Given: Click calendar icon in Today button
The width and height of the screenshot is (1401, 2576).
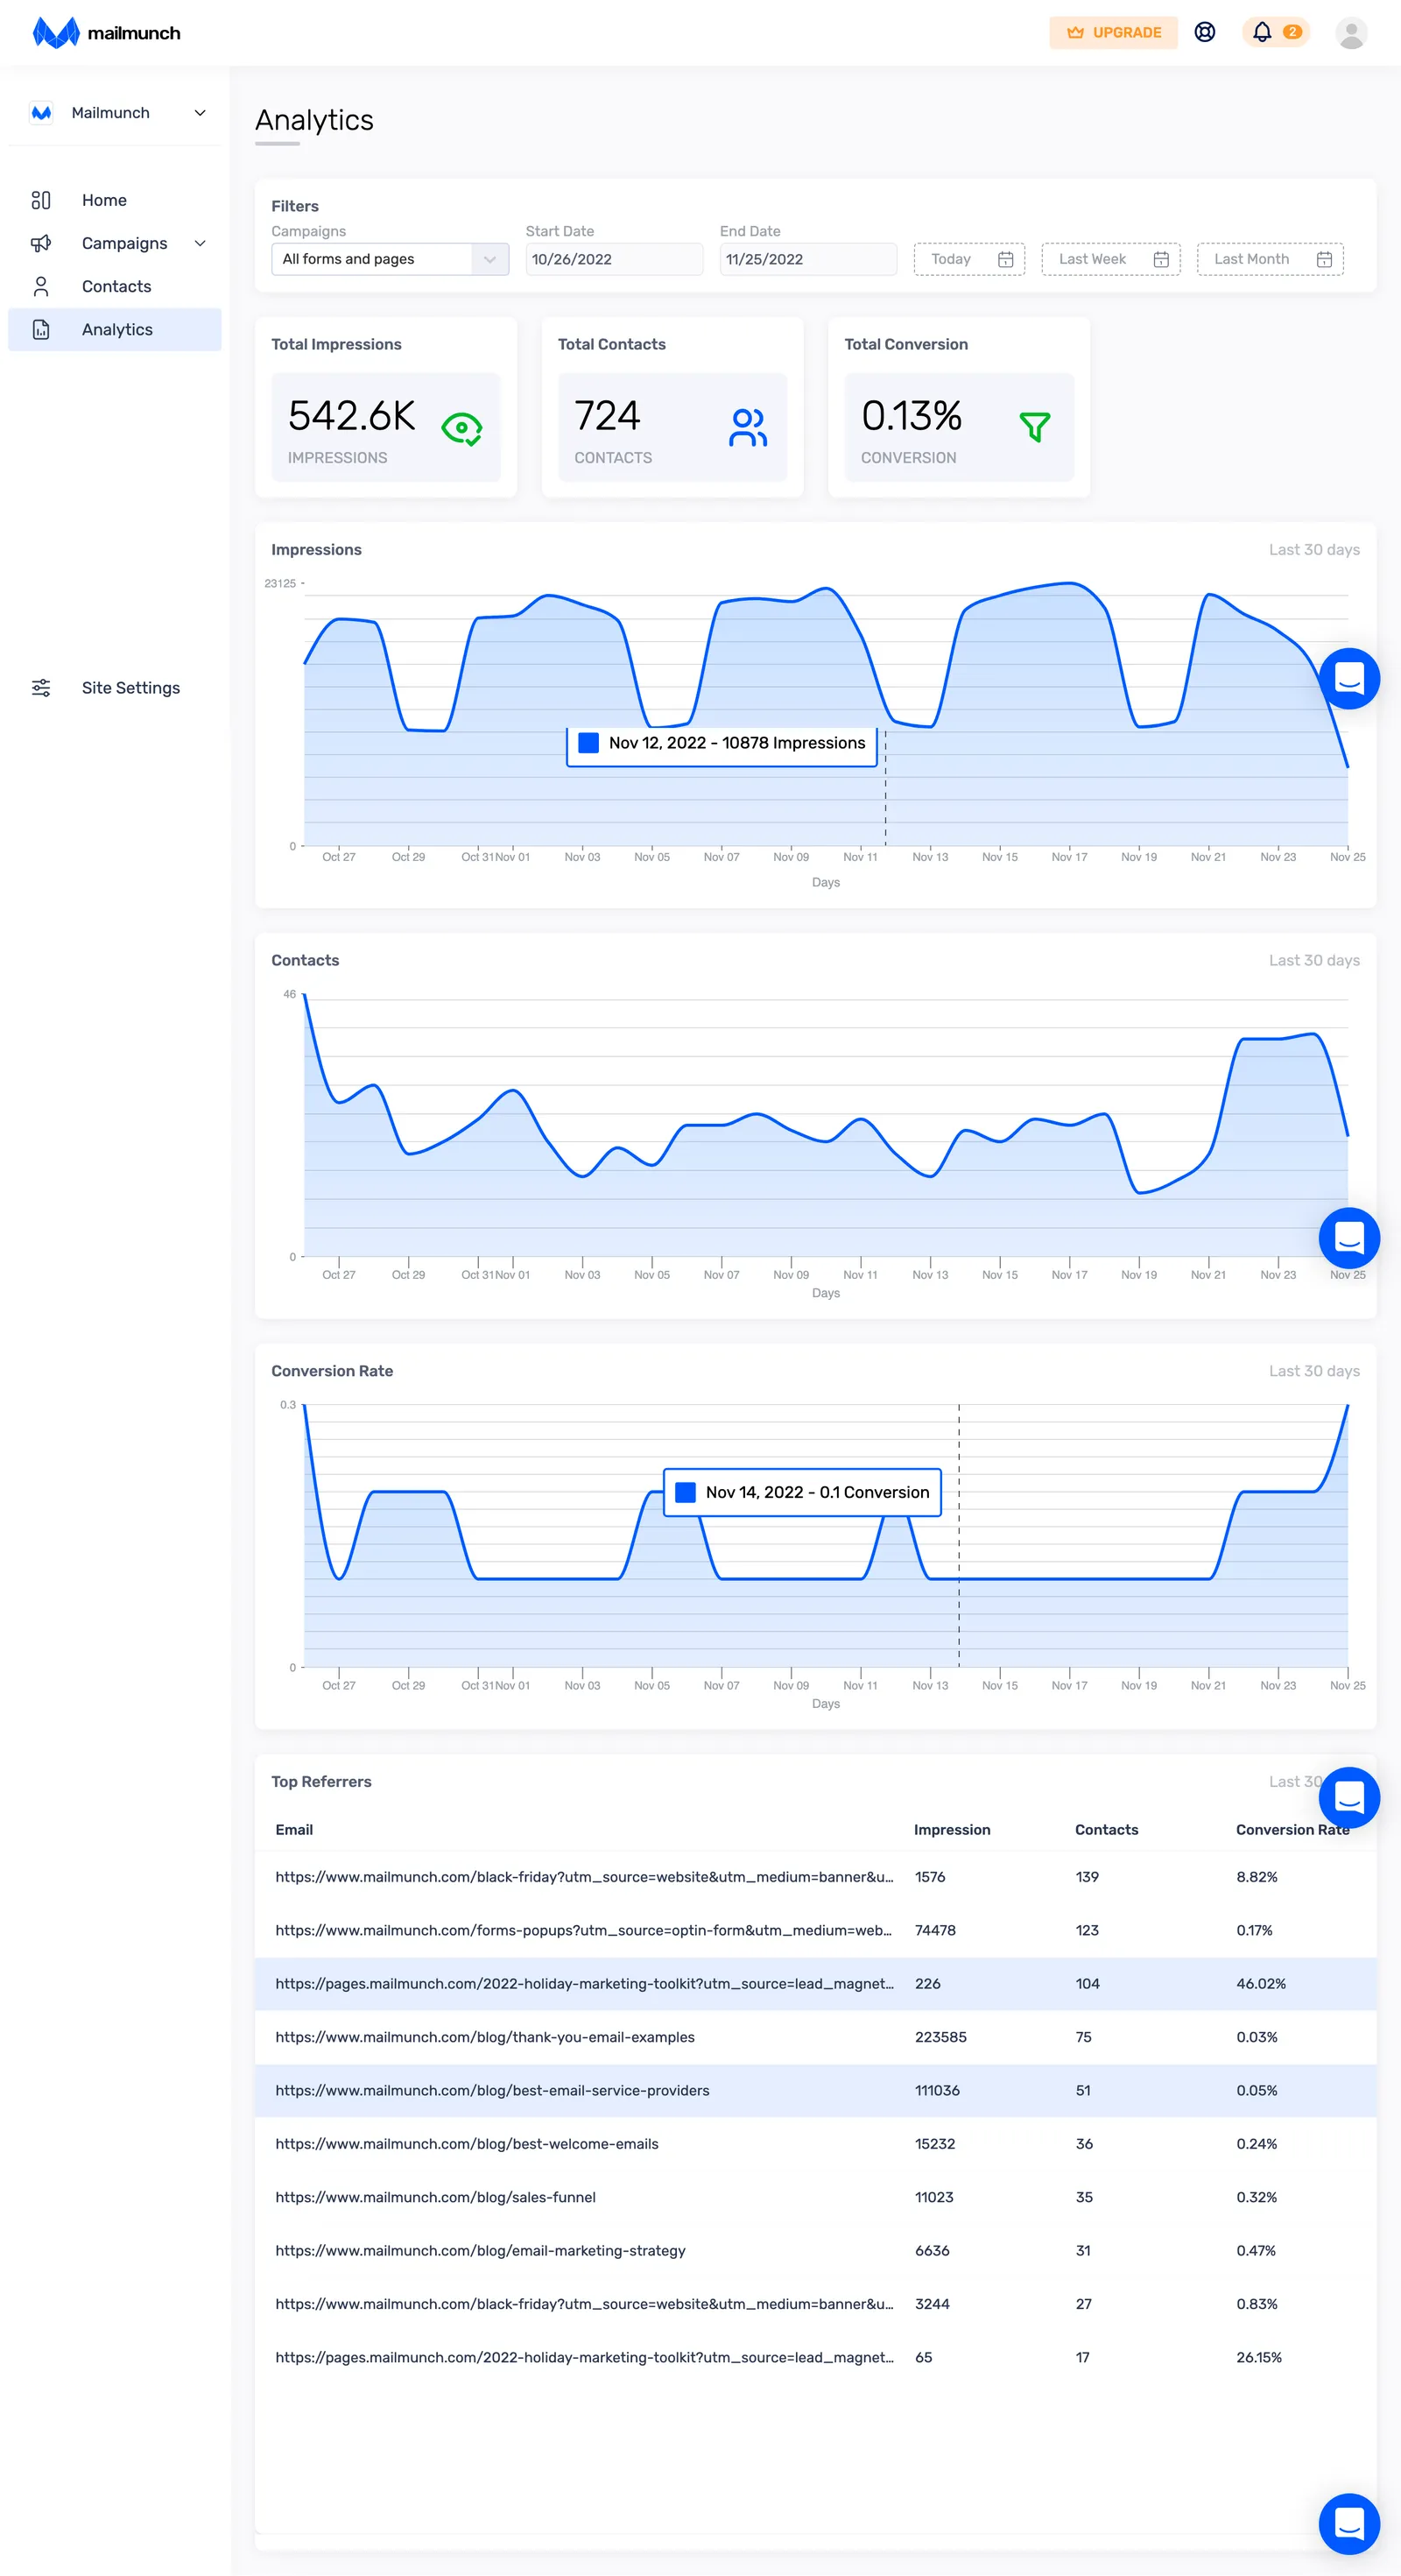Looking at the screenshot, I should coord(1006,260).
